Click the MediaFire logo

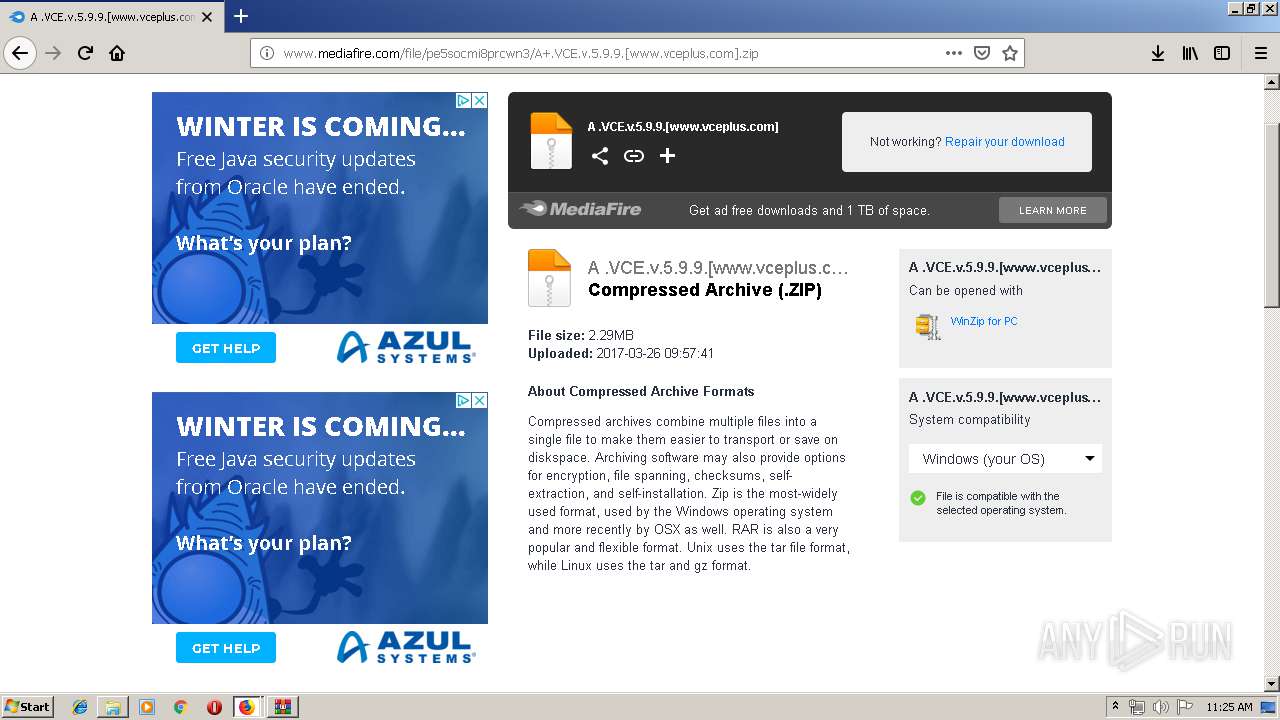(x=581, y=209)
